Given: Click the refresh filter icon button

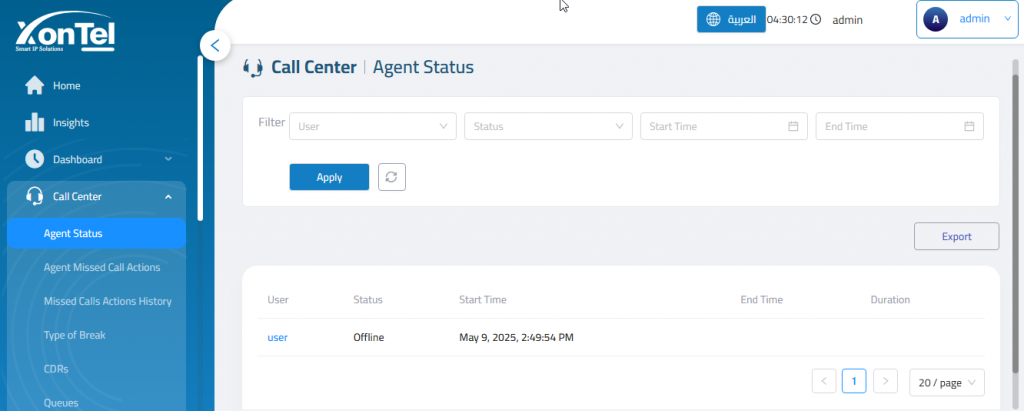Looking at the screenshot, I should 391,177.
